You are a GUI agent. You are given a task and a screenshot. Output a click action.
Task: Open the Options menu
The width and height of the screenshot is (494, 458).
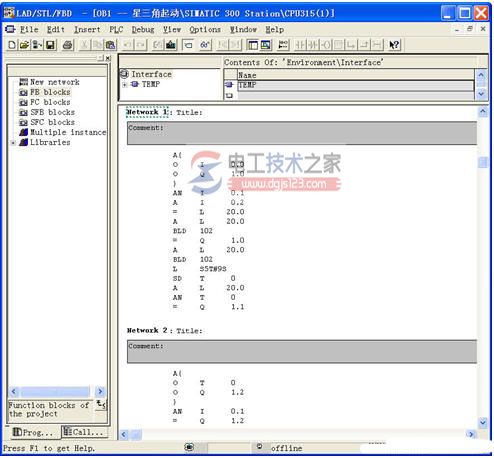click(205, 30)
